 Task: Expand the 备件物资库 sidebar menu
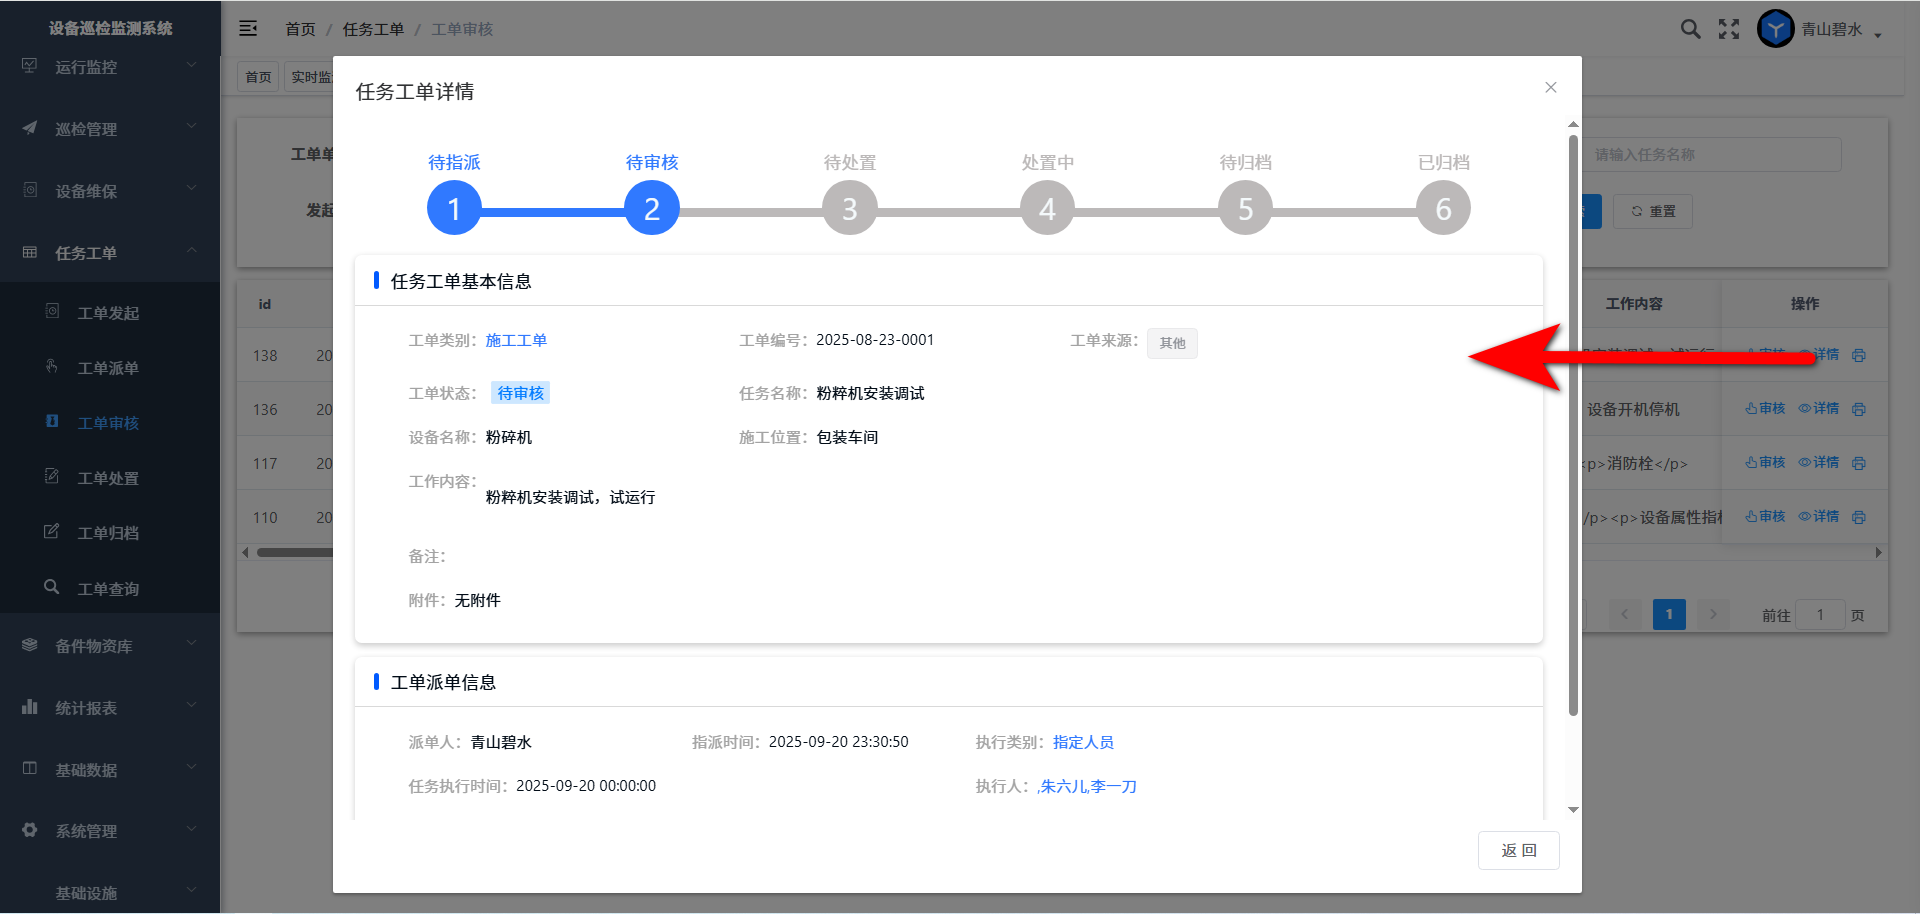(x=110, y=646)
